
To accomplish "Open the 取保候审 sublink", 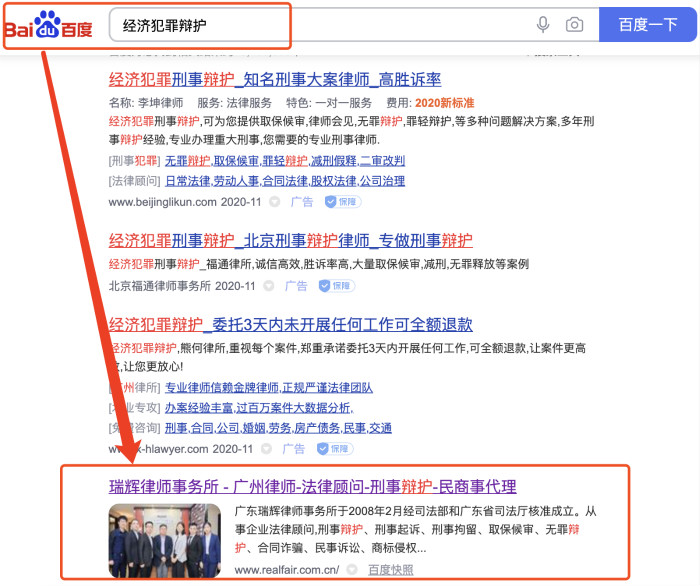I will click(236, 161).
